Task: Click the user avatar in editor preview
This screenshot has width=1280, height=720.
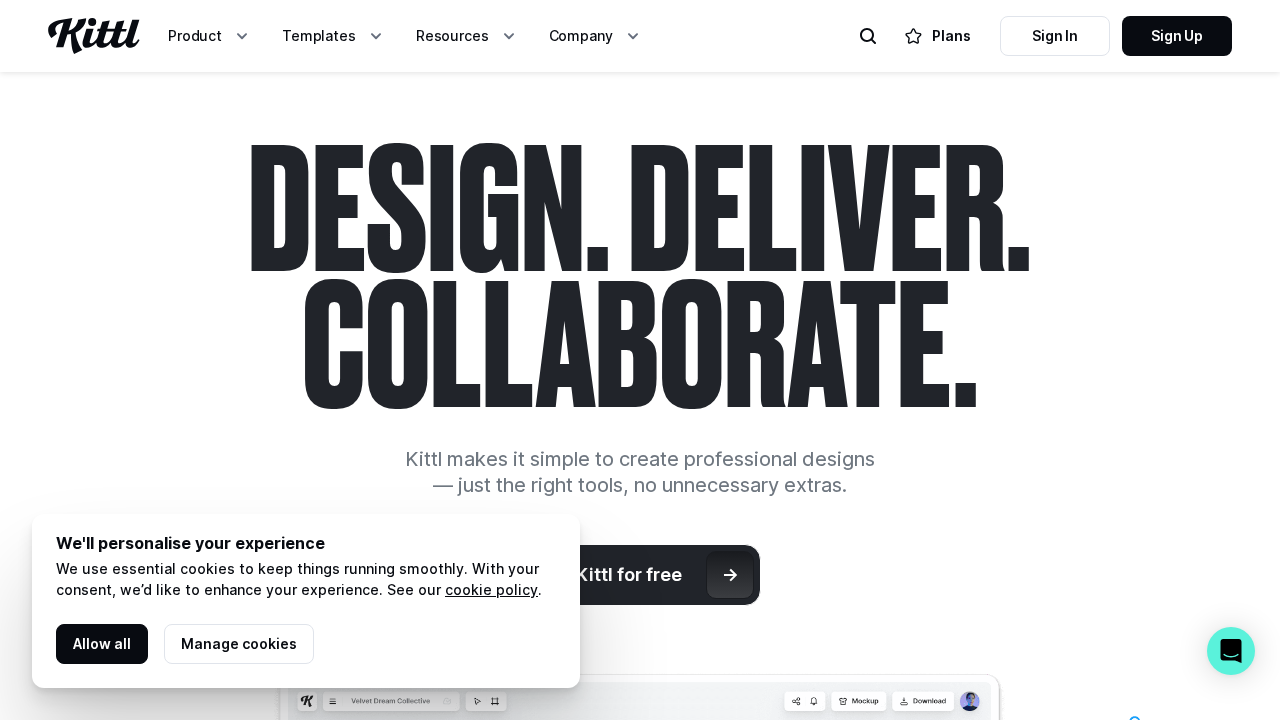Action: pos(969,701)
